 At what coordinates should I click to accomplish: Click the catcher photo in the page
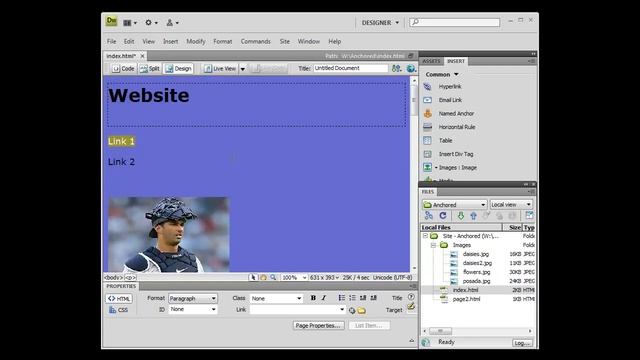tap(169, 234)
